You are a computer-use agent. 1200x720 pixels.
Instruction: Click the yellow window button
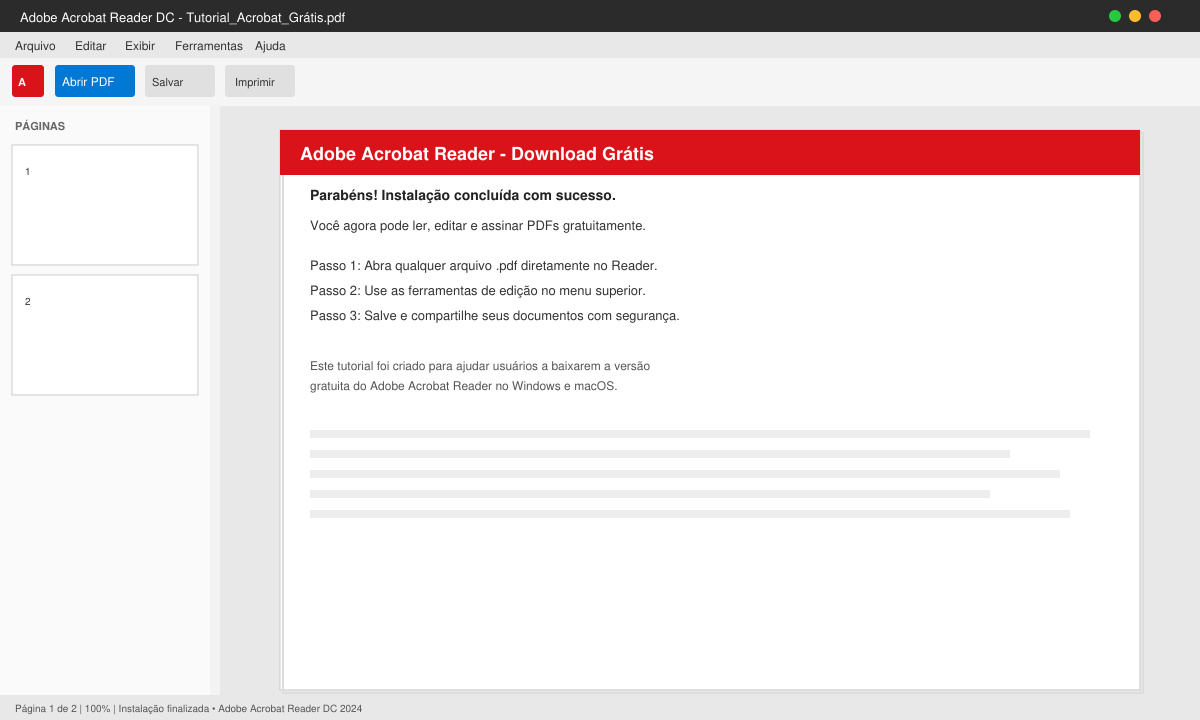point(1135,16)
